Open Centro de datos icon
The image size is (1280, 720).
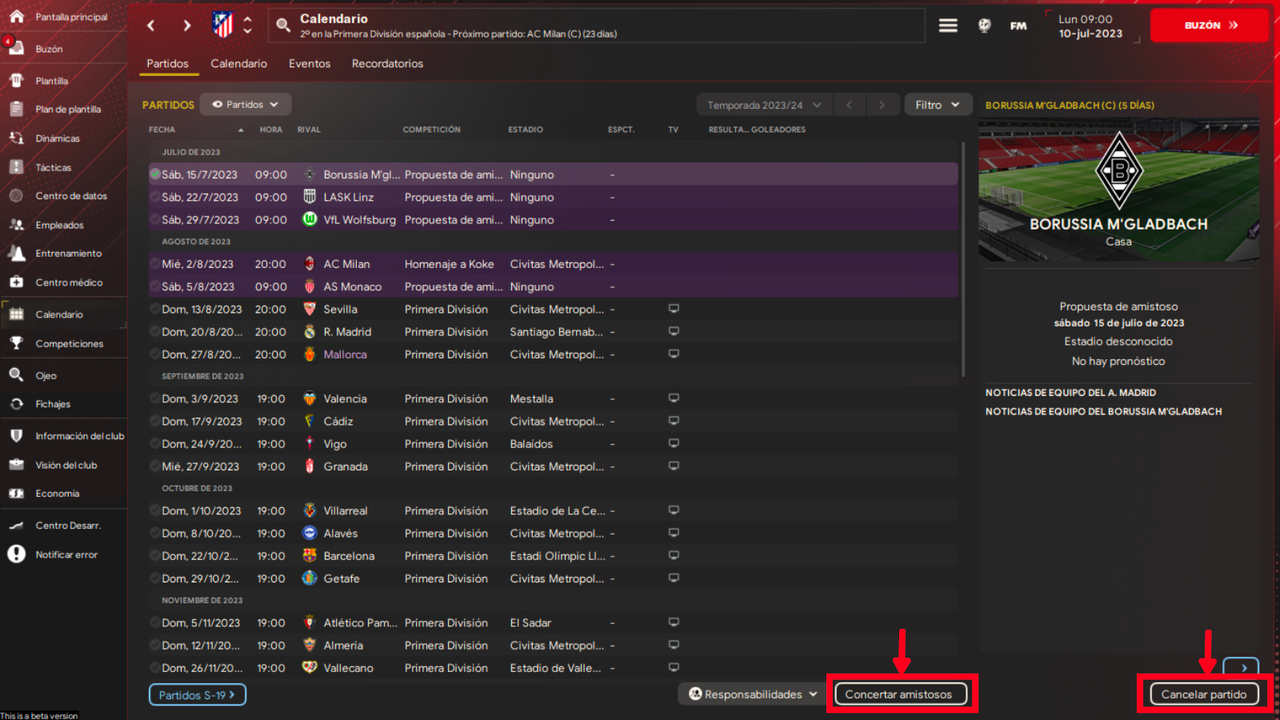pyautogui.click(x=16, y=196)
